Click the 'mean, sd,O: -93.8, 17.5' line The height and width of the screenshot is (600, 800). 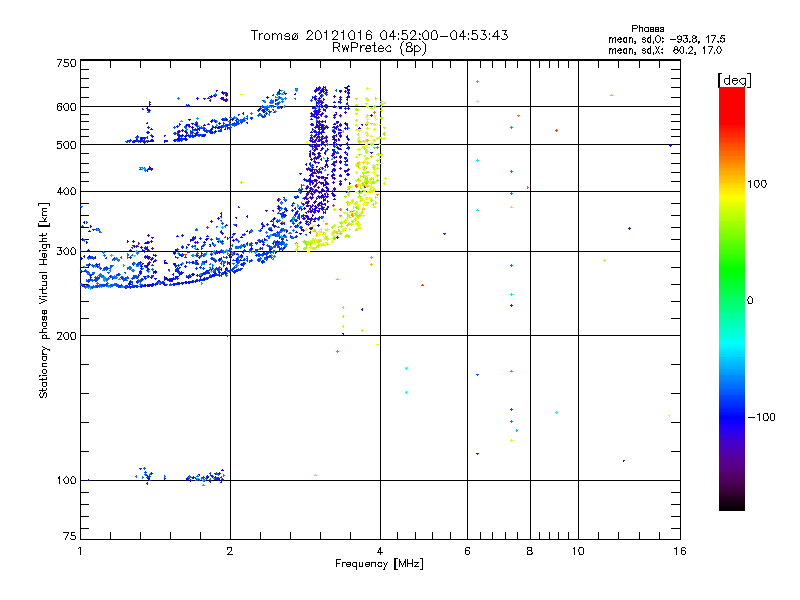666,39
